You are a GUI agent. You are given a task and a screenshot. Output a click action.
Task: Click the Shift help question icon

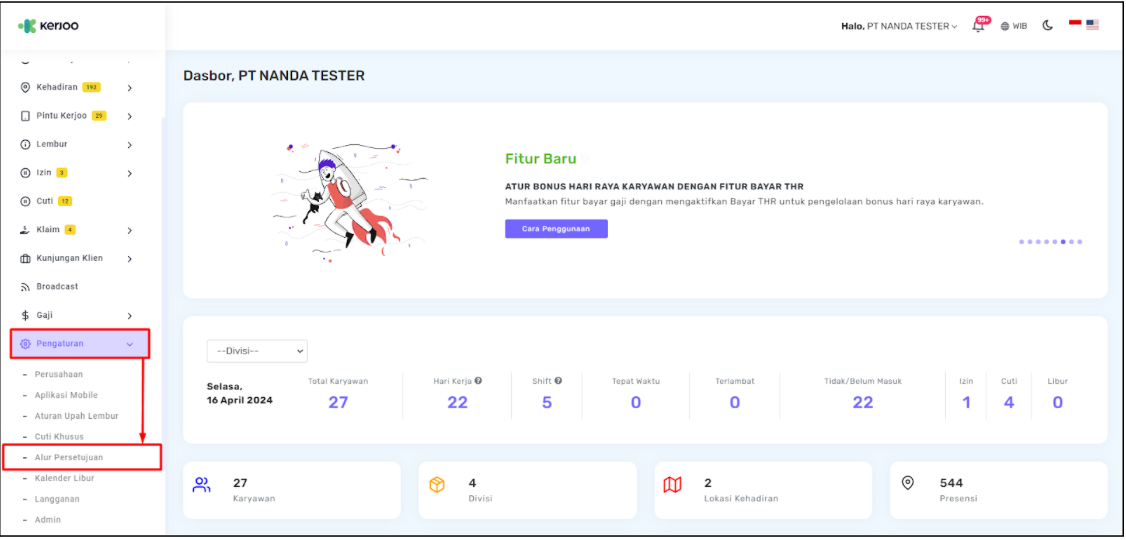[x=558, y=381]
